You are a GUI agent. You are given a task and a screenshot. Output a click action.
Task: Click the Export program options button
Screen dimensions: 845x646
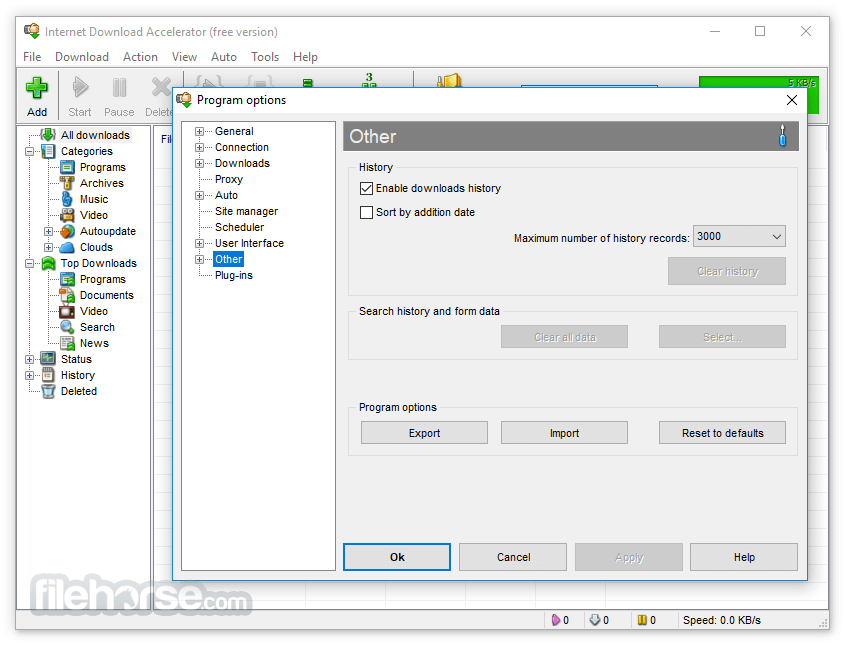(x=424, y=433)
